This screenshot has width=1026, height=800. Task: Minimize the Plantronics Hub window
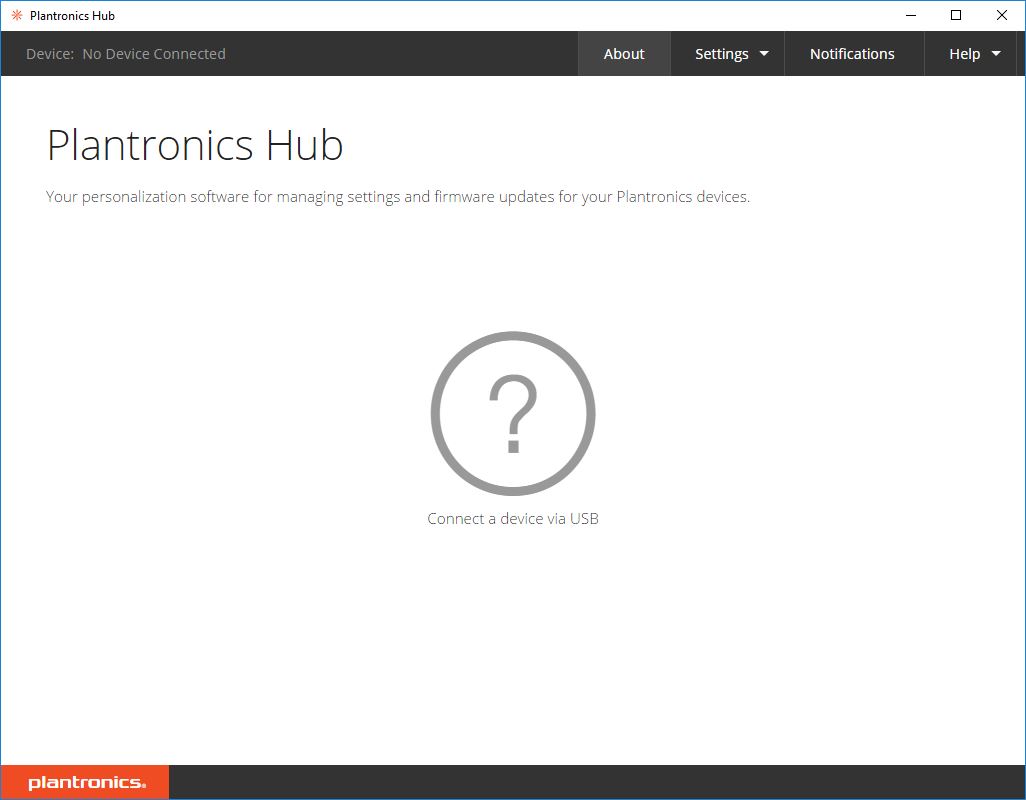click(911, 15)
